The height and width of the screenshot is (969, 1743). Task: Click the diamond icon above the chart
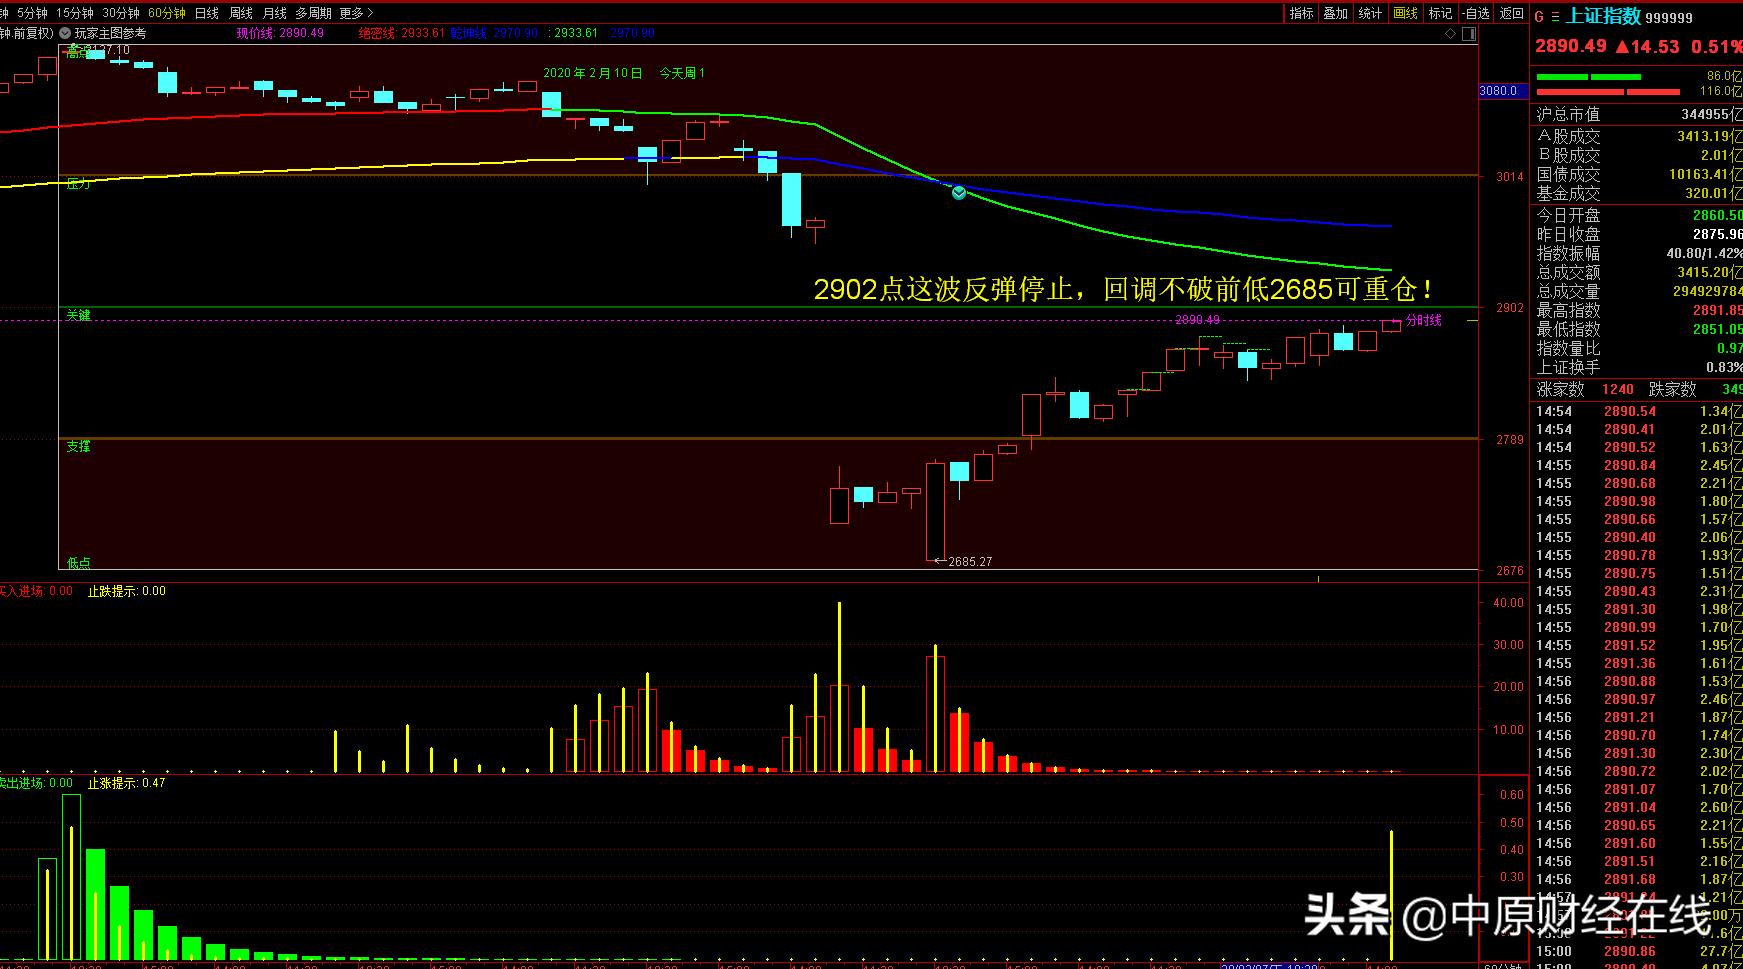(x=1451, y=34)
